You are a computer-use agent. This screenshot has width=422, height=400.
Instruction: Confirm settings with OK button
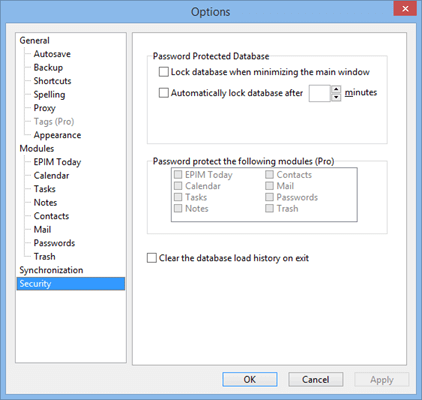(250, 379)
